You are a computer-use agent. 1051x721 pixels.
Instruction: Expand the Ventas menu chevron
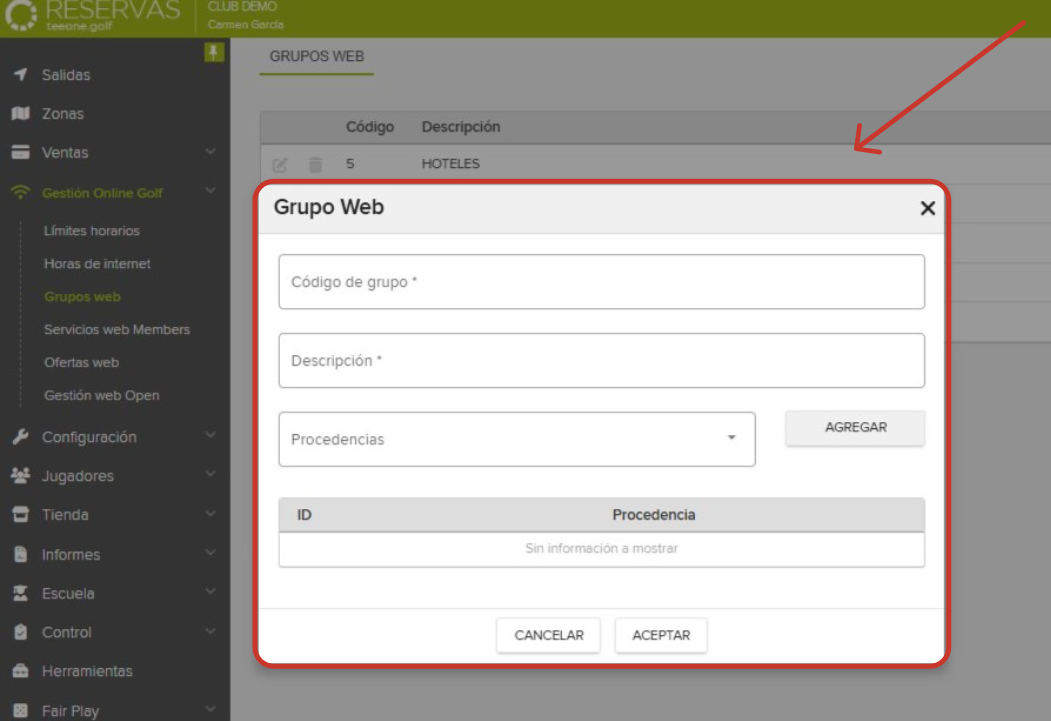(210, 152)
